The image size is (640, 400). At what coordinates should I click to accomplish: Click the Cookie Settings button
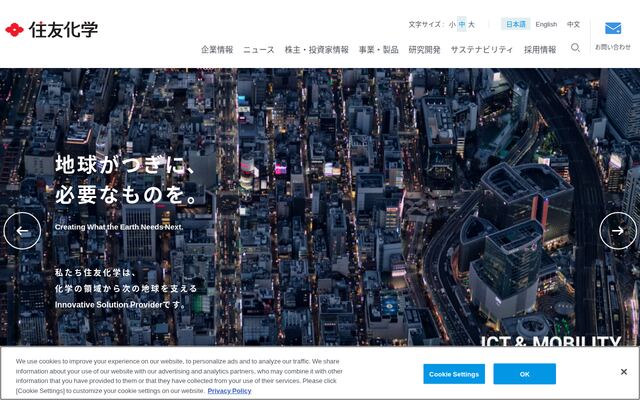(454, 374)
